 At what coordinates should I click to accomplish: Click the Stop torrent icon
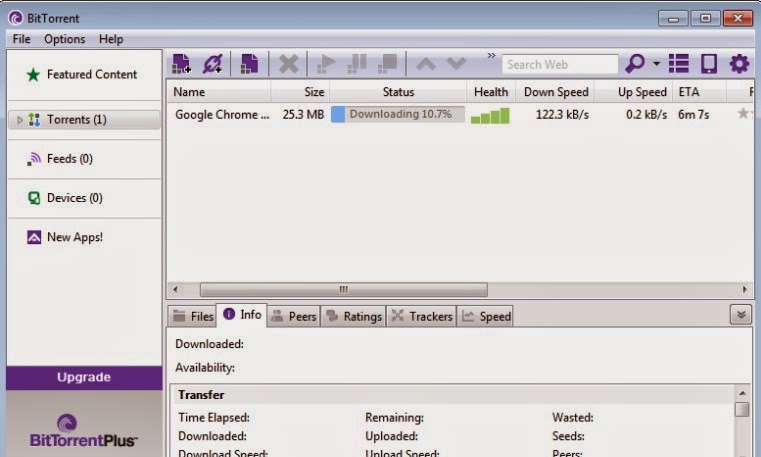coord(387,64)
